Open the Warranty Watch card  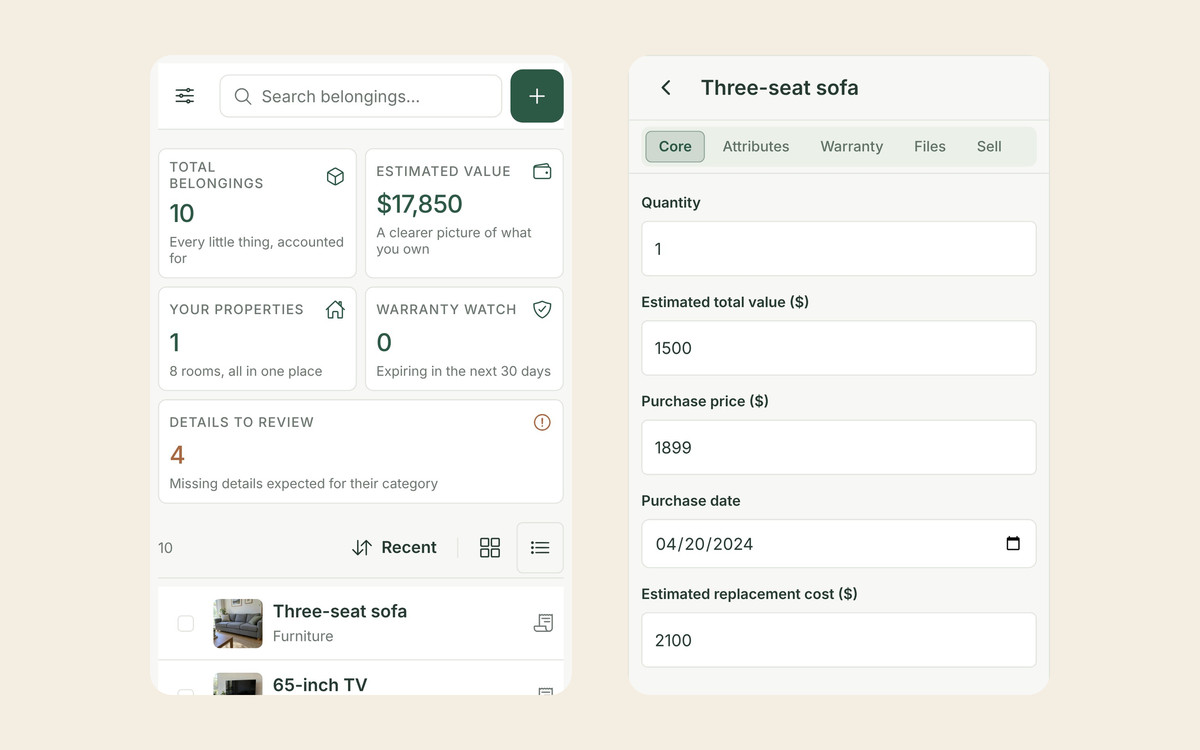(x=464, y=339)
